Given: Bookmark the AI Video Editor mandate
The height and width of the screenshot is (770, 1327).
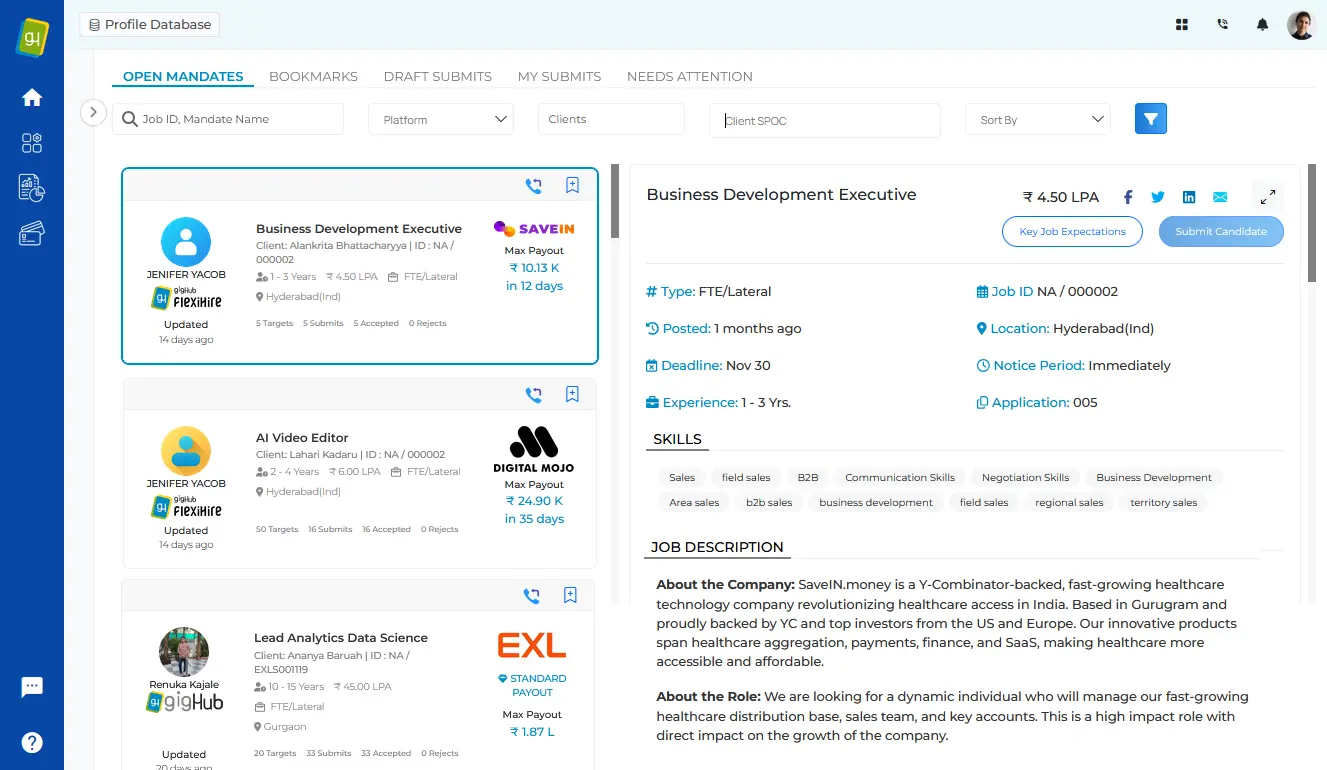Looking at the screenshot, I should [572, 394].
